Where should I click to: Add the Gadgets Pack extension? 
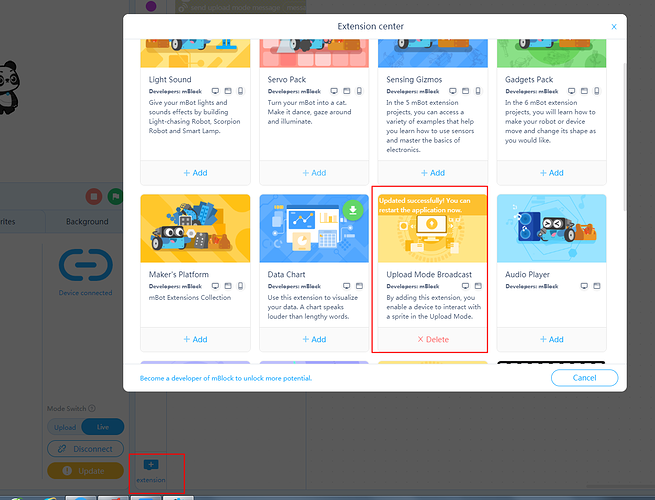click(x=551, y=173)
